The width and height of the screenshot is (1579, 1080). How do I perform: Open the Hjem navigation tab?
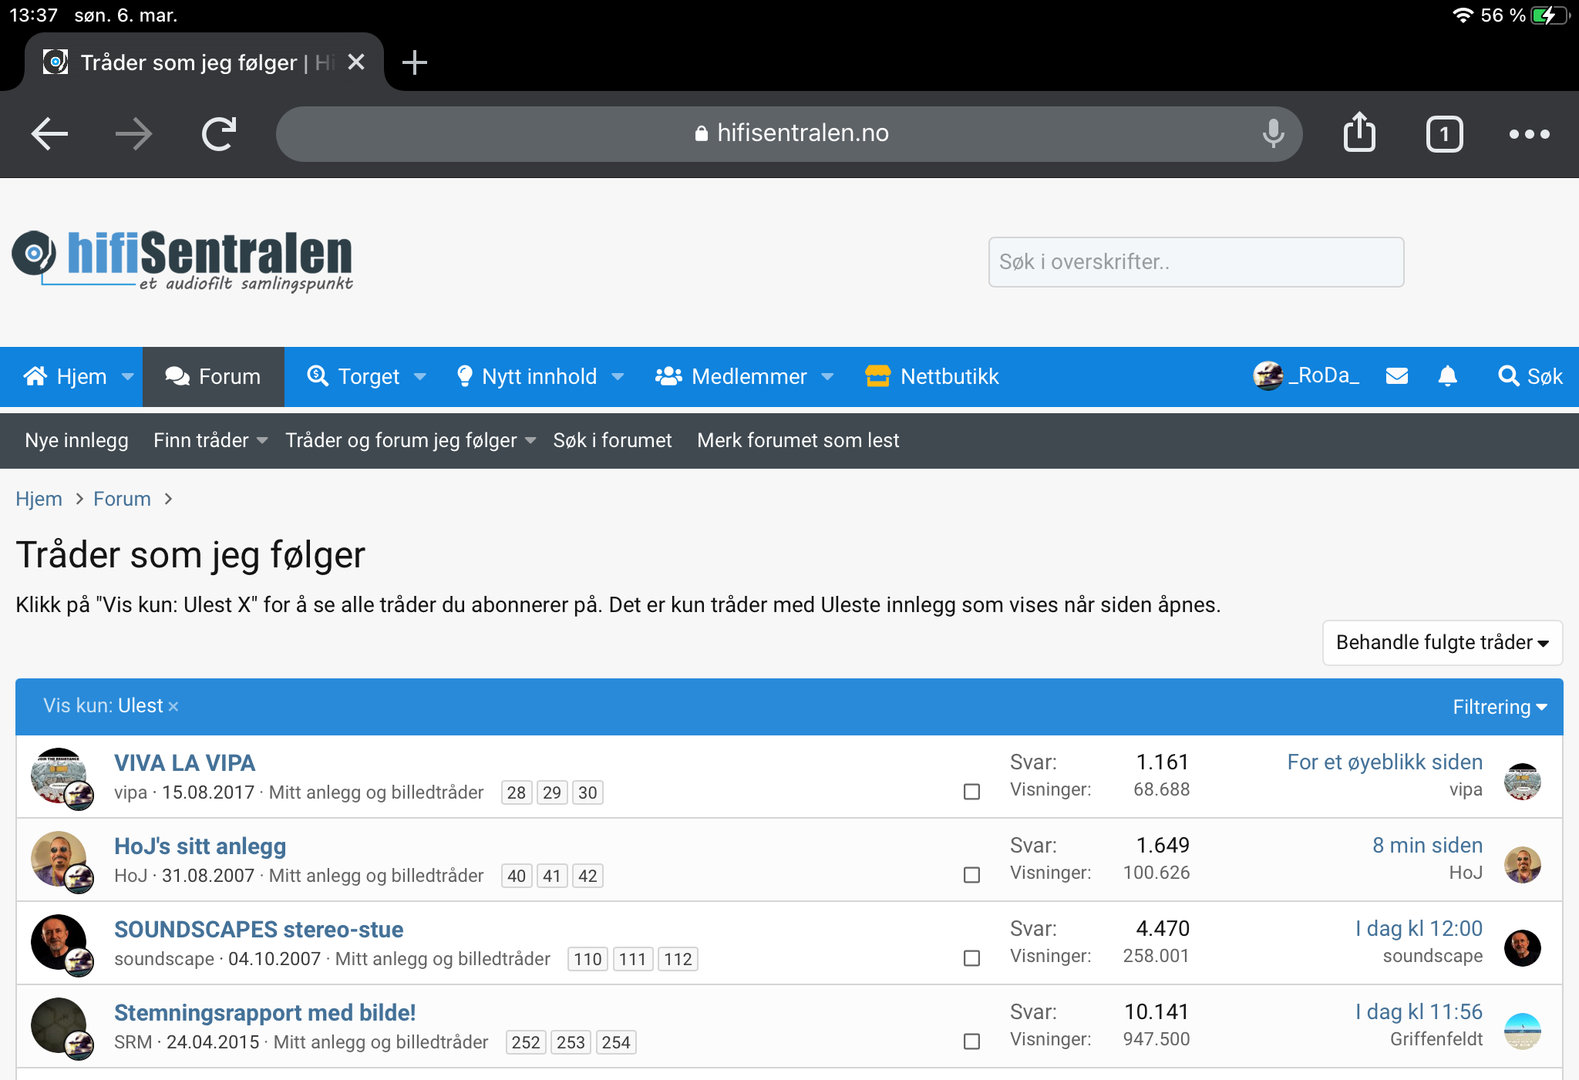pos(67,376)
